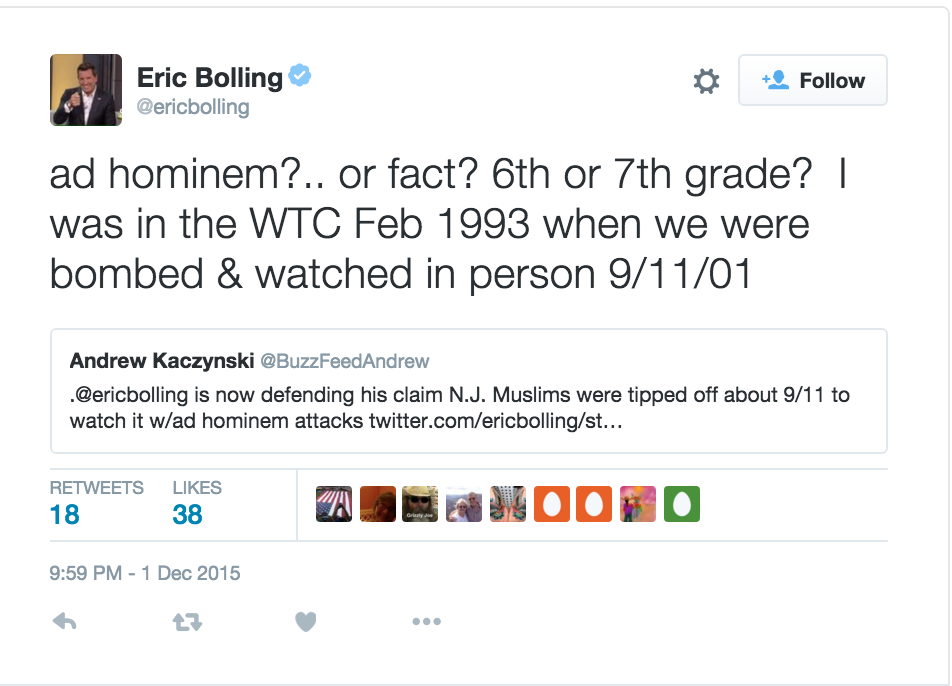Open the more options ellipsis icon
This screenshot has height=686, width=952.
point(426,621)
